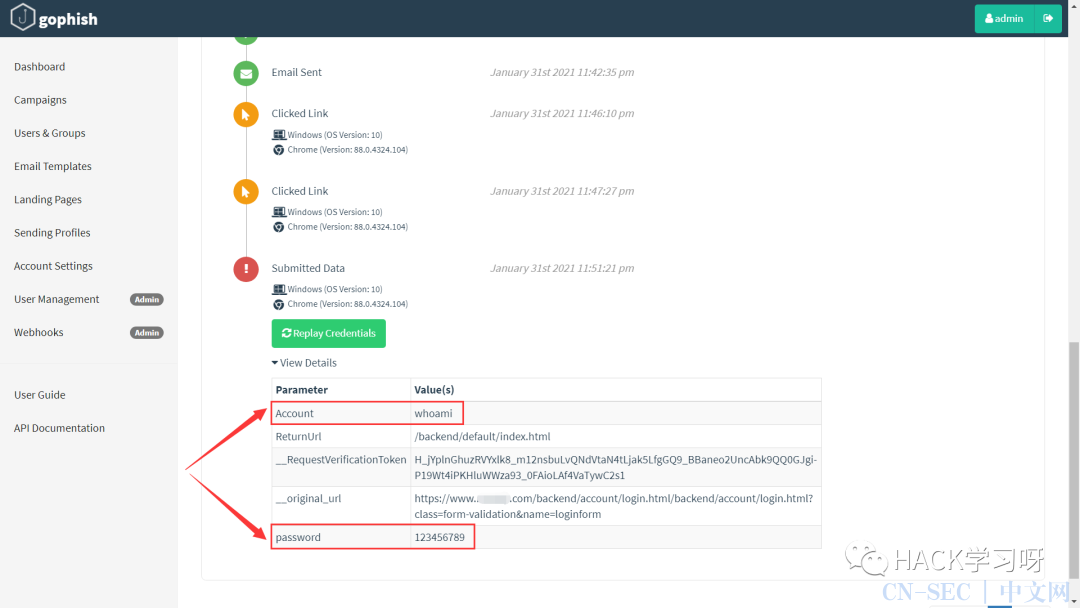Open Sending Profiles page
The width and height of the screenshot is (1080, 608).
pyautogui.click(x=52, y=233)
